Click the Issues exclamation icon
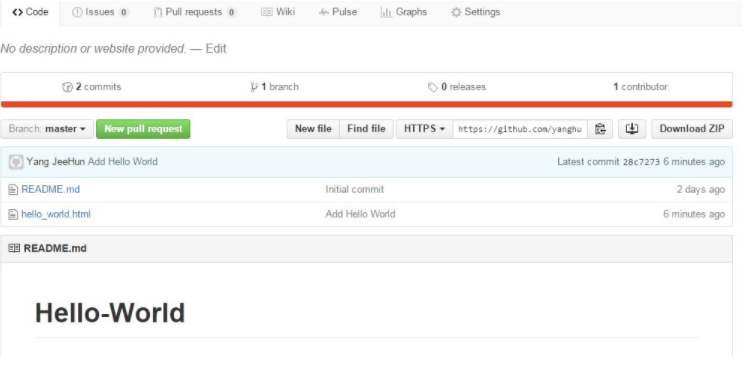The width and height of the screenshot is (748, 365). pyautogui.click(x=77, y=13)
